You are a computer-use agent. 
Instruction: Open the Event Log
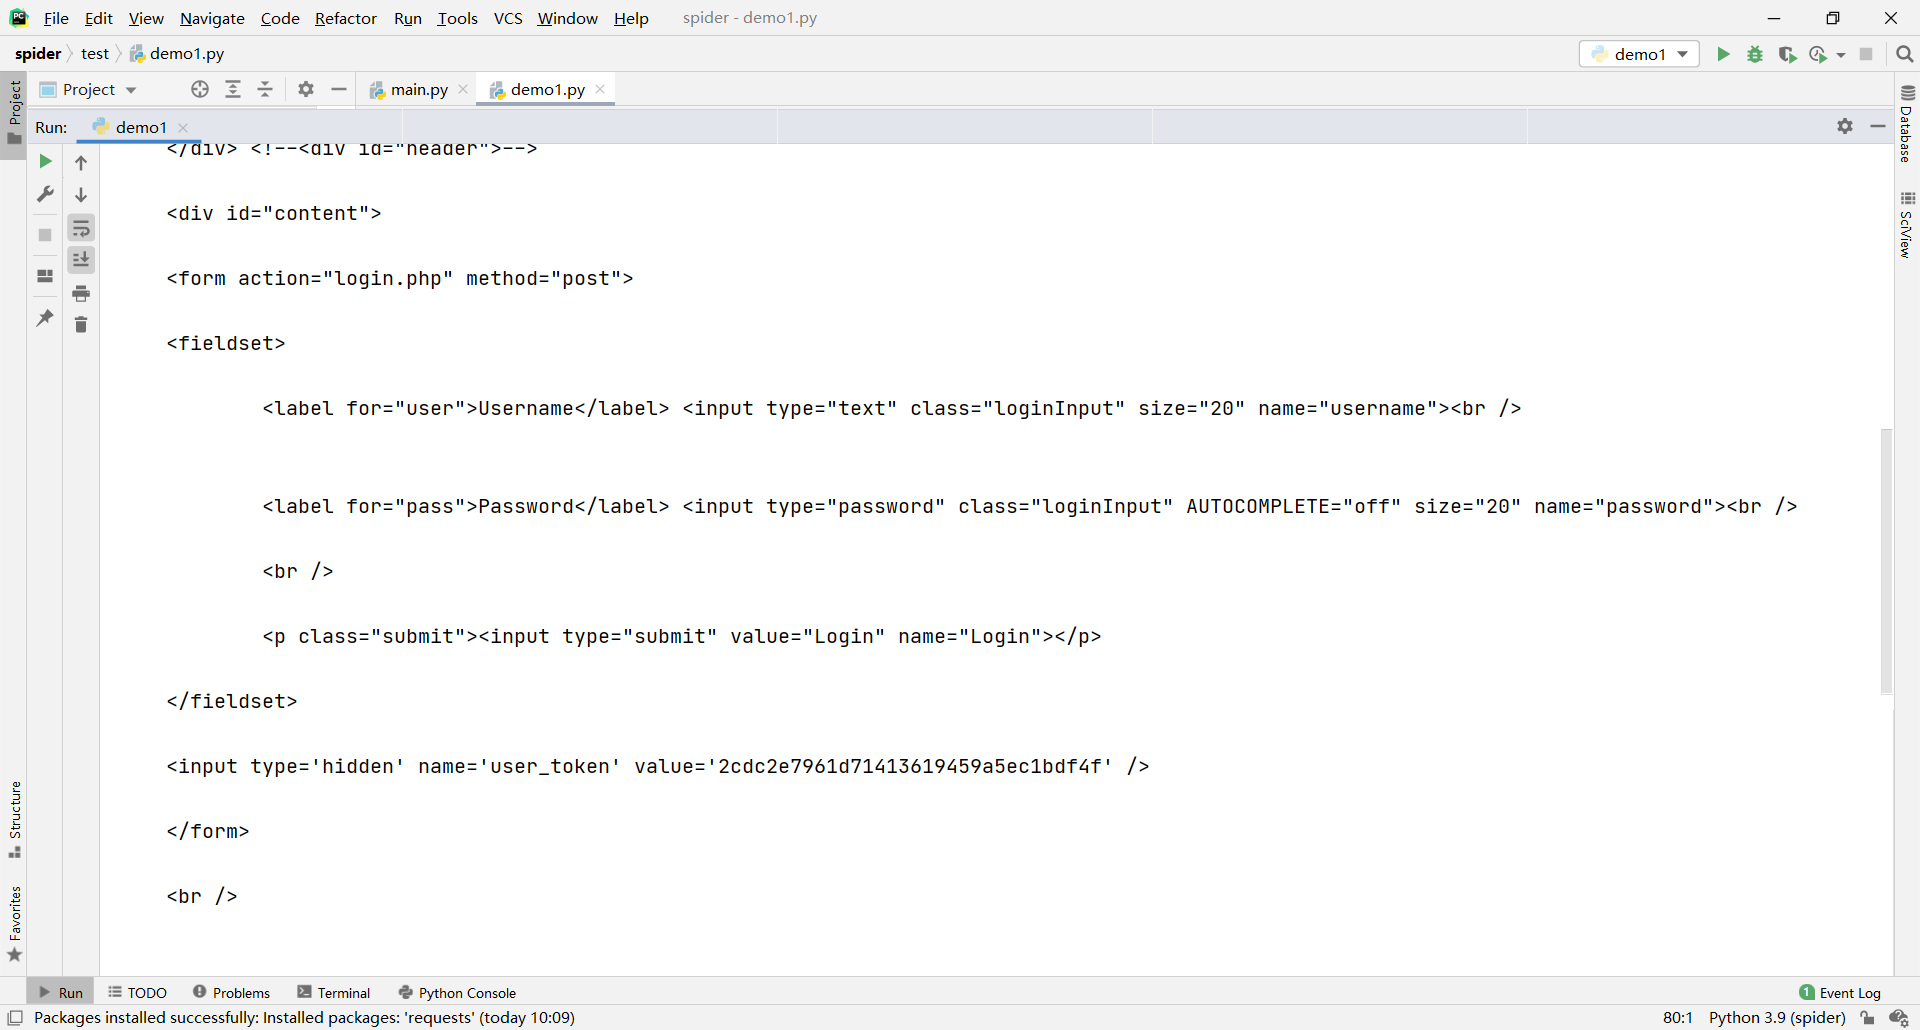point(1840,992)
